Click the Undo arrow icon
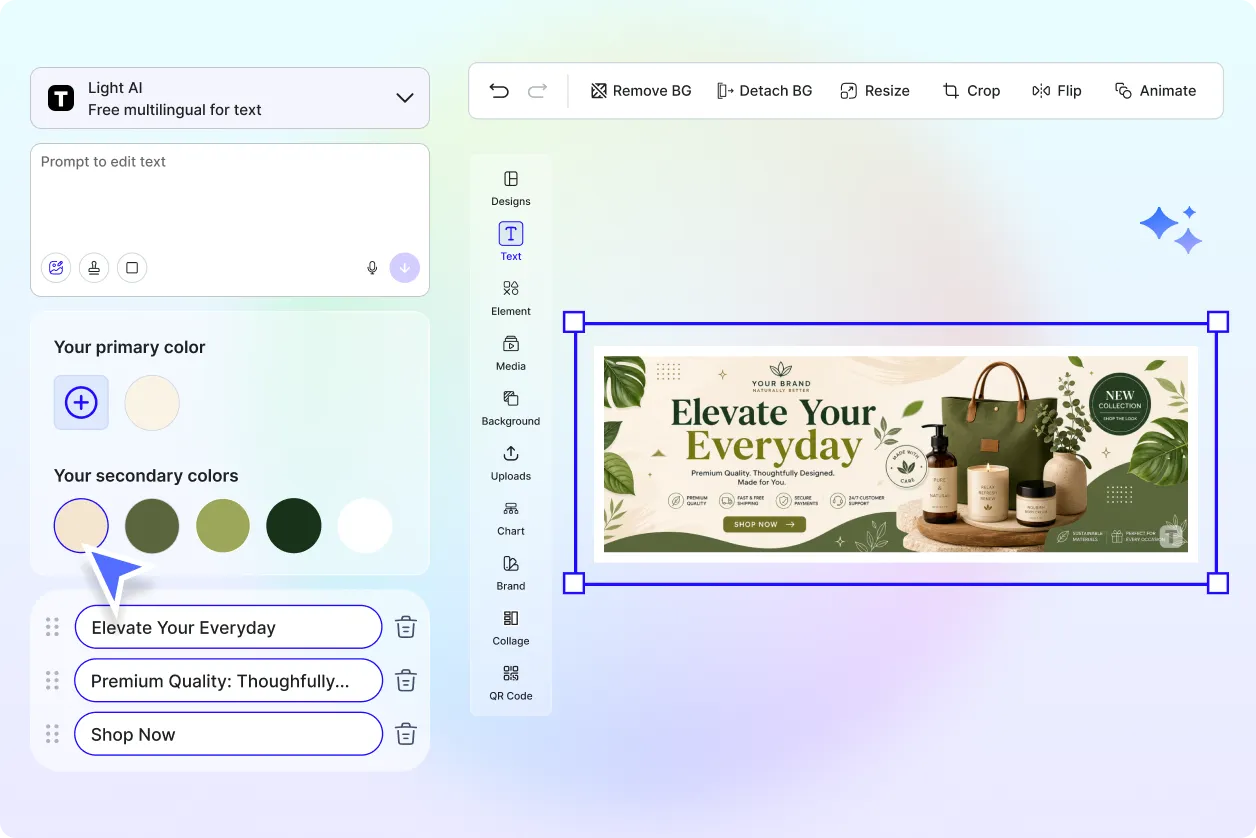This screenshot has width=1256, height=838. [x=499, y=91]
